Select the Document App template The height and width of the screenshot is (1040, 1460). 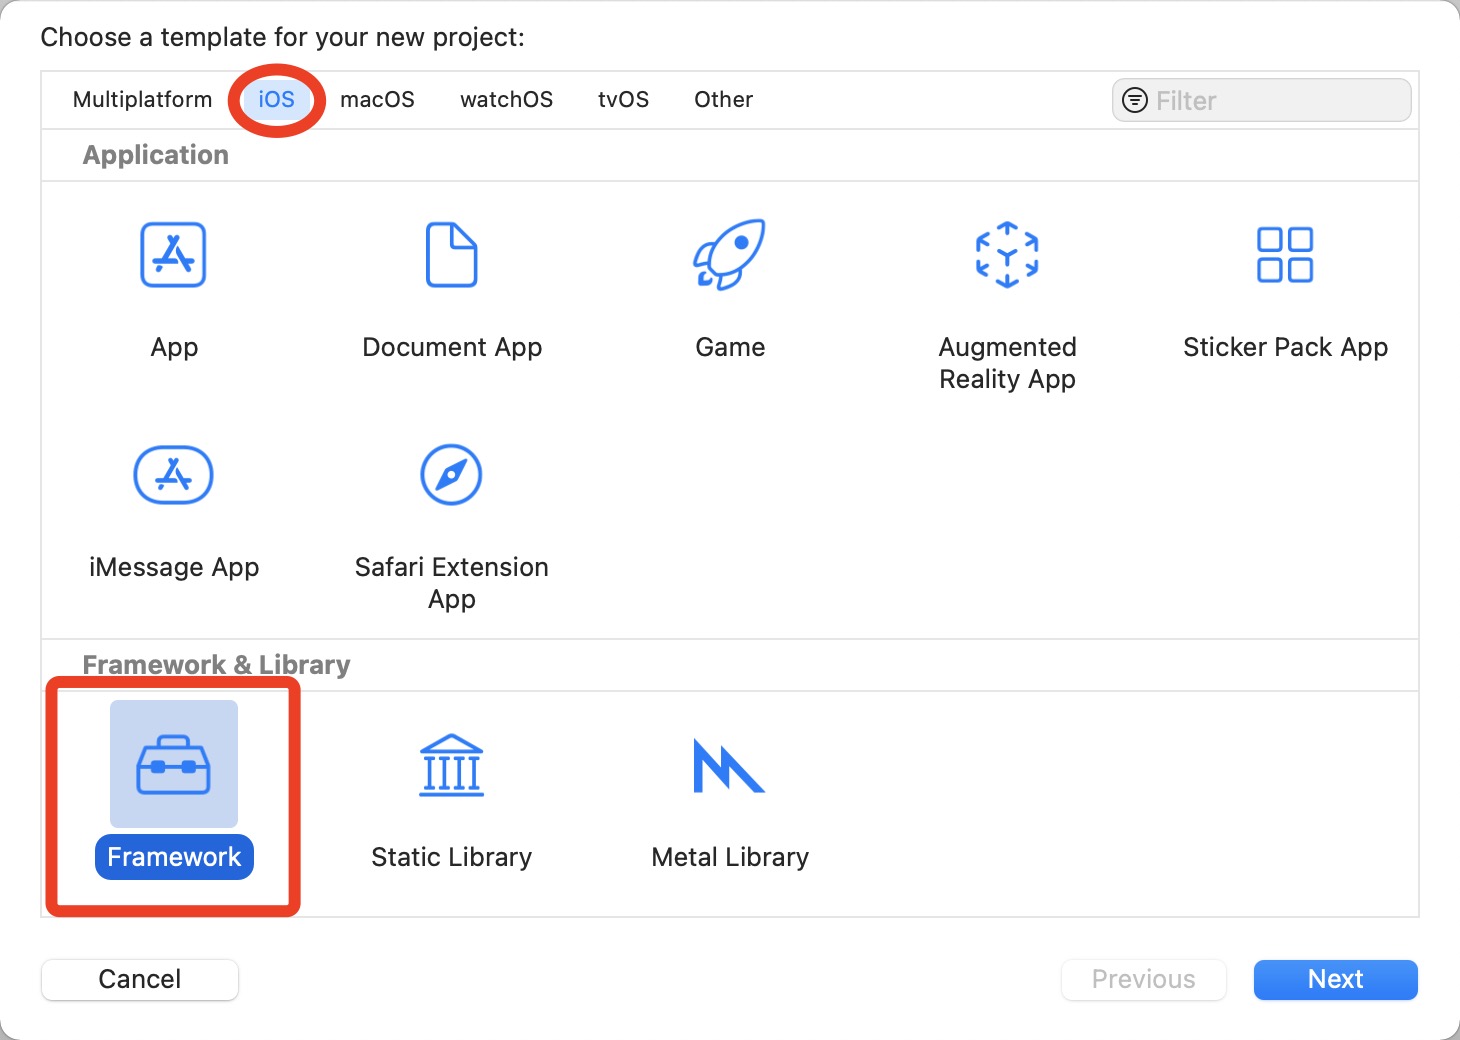[451, 255]
